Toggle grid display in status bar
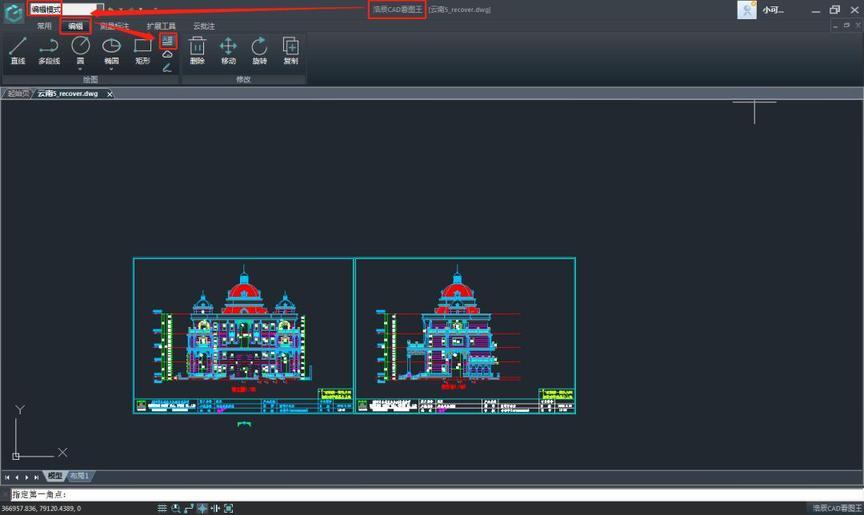The width and height of the screenshot is (864, 515). [162, 509]
